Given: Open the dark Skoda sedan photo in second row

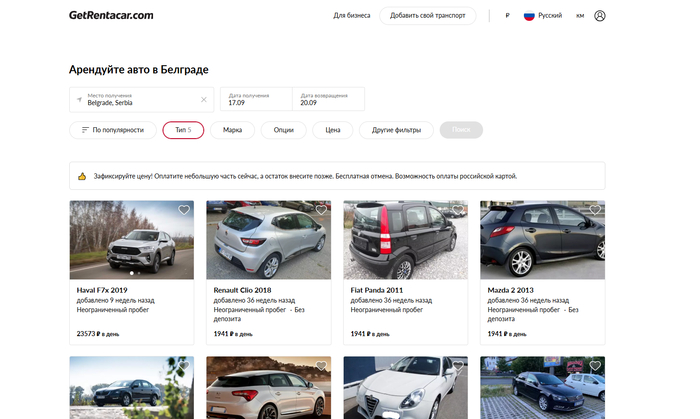Looking at the screenshot, I should click(x=132, y=387).
